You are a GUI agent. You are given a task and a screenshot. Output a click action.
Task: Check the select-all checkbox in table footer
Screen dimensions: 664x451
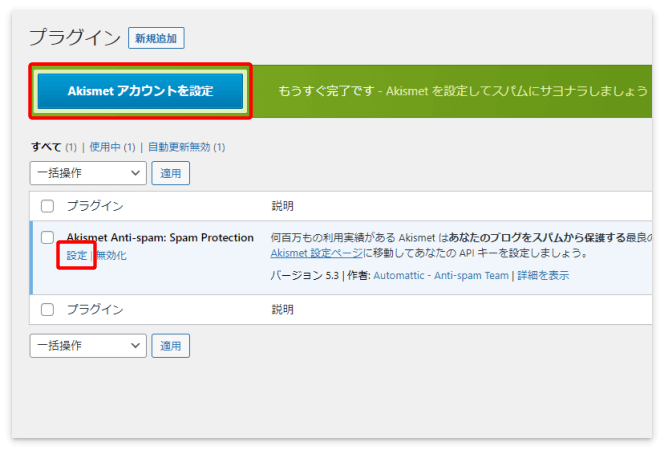click(x=47, y=310)
